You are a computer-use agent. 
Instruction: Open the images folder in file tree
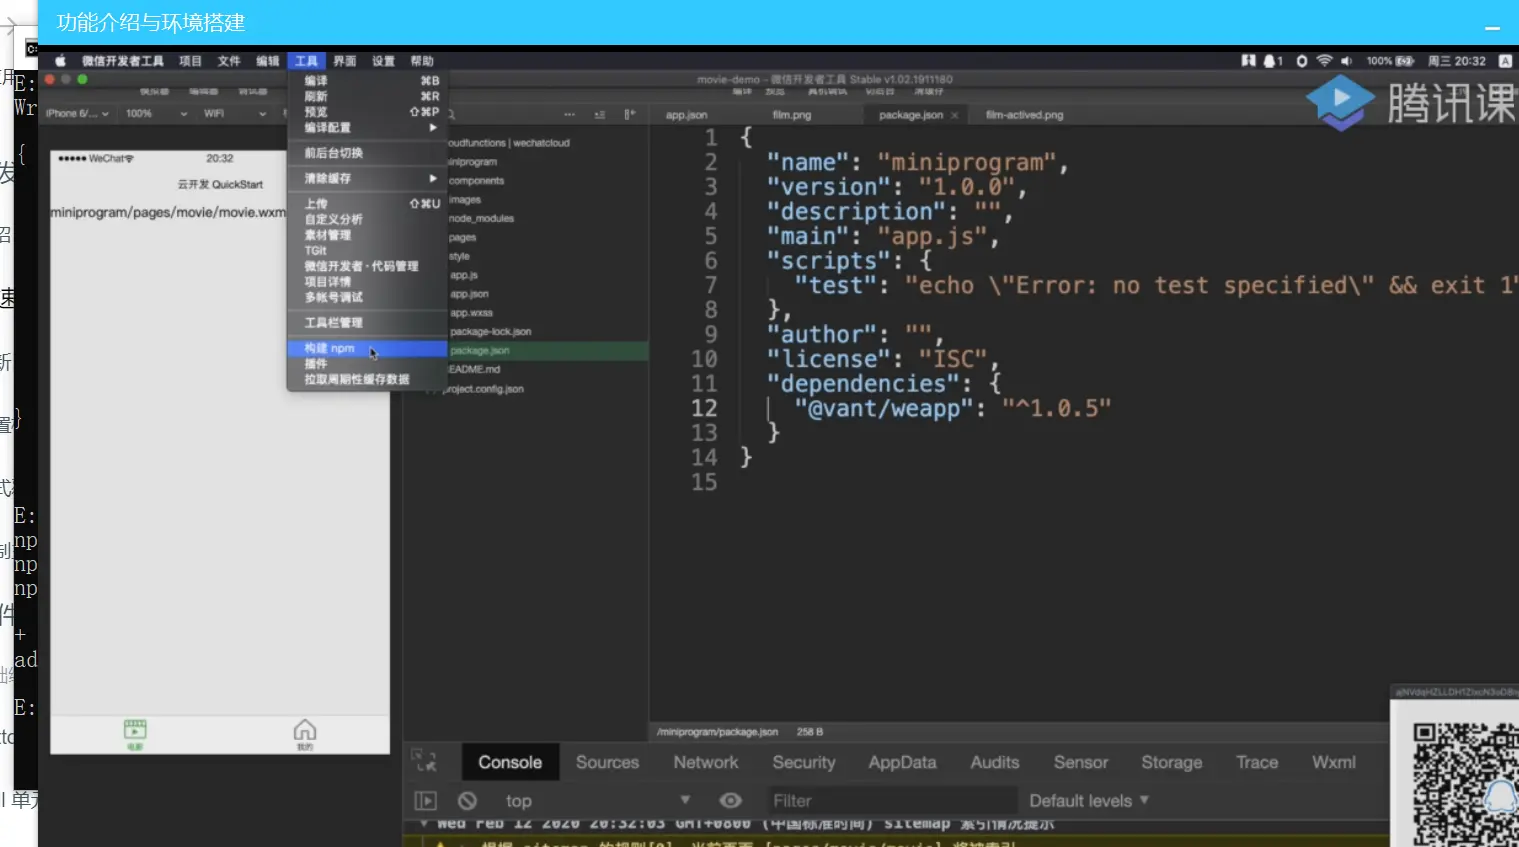pos(465,200)
